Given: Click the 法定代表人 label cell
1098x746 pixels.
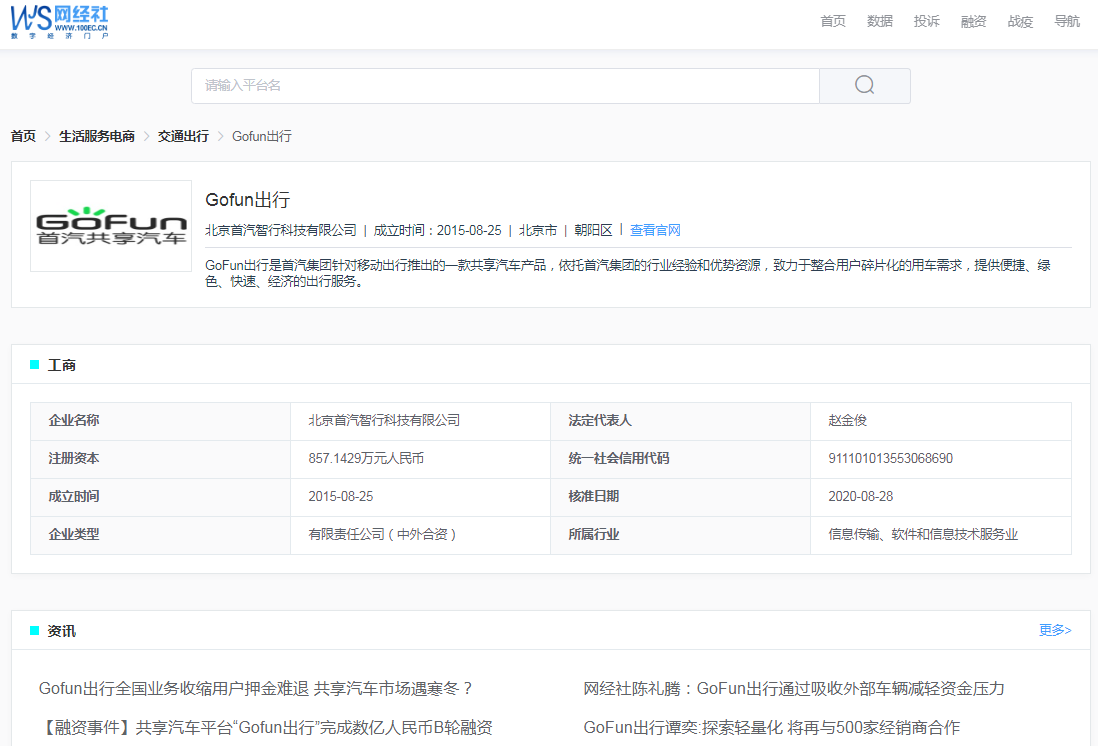Looking at the screenshot, I should click(680, 421).
